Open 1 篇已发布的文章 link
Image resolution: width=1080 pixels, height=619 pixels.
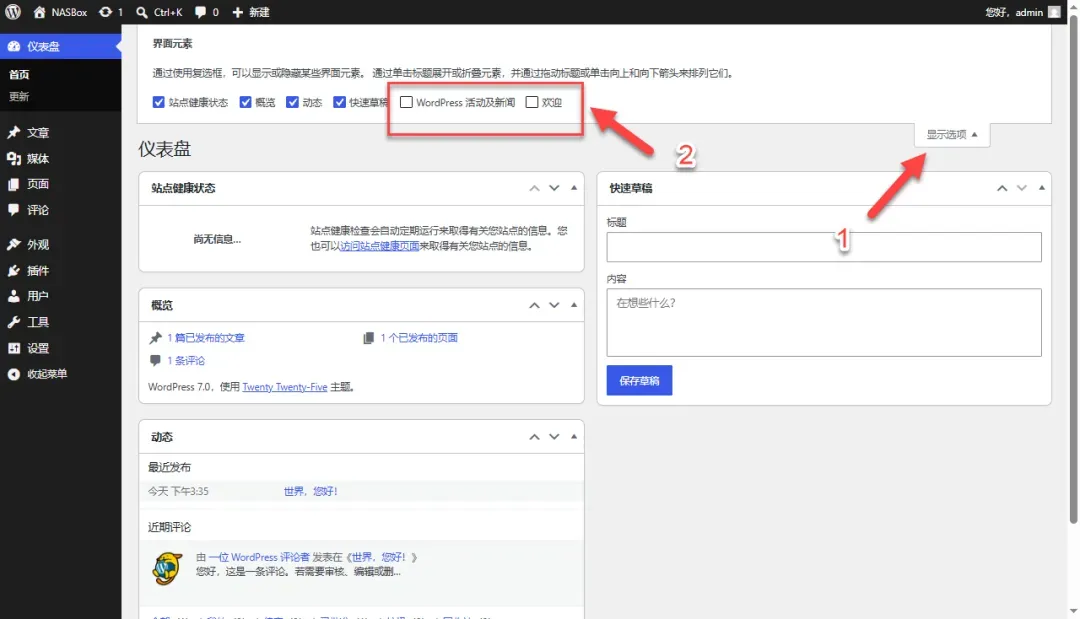pos(206,338)
